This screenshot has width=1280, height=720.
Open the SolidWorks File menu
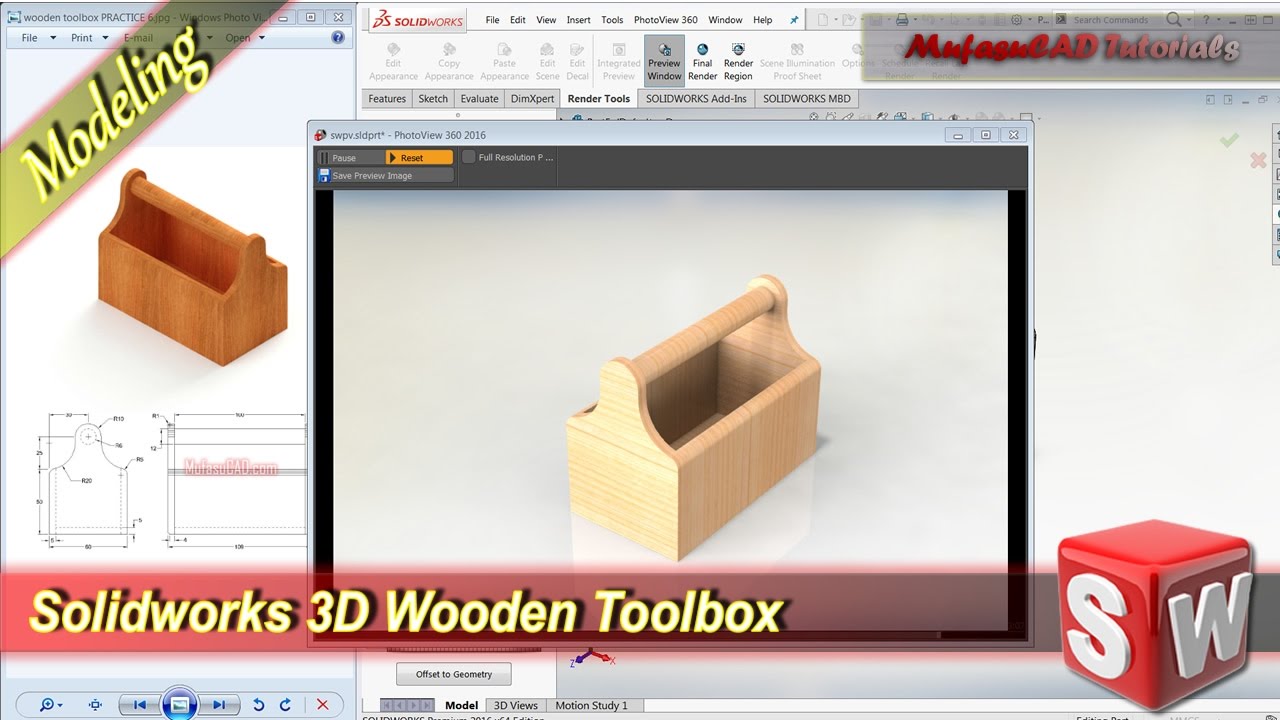click(492, 20)
